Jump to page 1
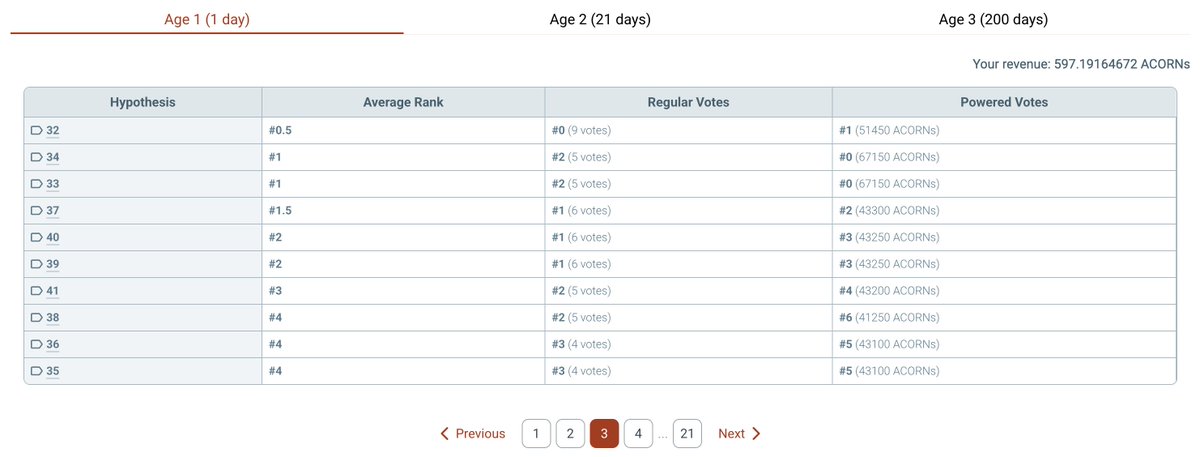The height and width of the screenshot is (457, 1200). tap(536, 434)
